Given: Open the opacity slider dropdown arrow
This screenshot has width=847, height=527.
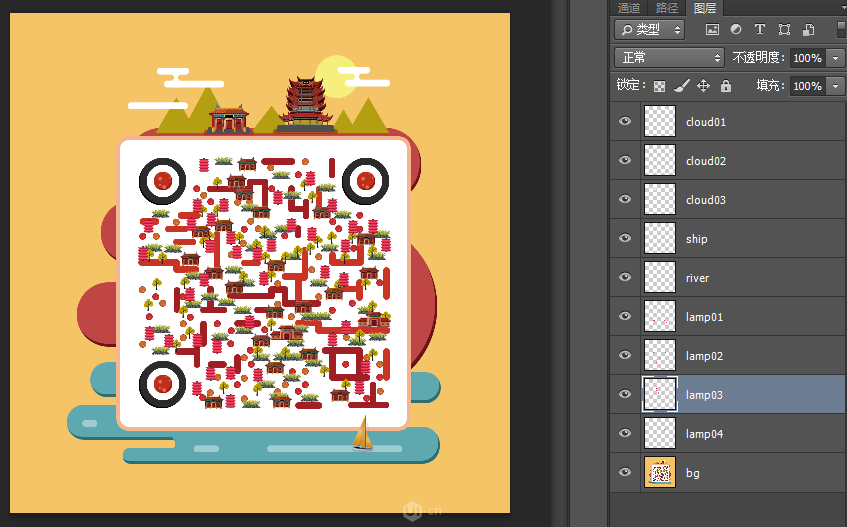Looking at the screenshot, I should [836, 58].
